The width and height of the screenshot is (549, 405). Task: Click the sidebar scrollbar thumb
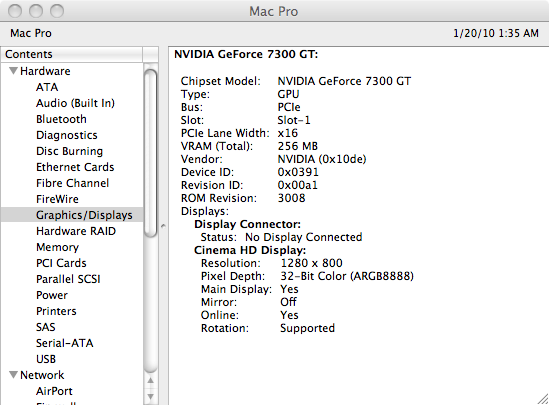tap(151, 153)
